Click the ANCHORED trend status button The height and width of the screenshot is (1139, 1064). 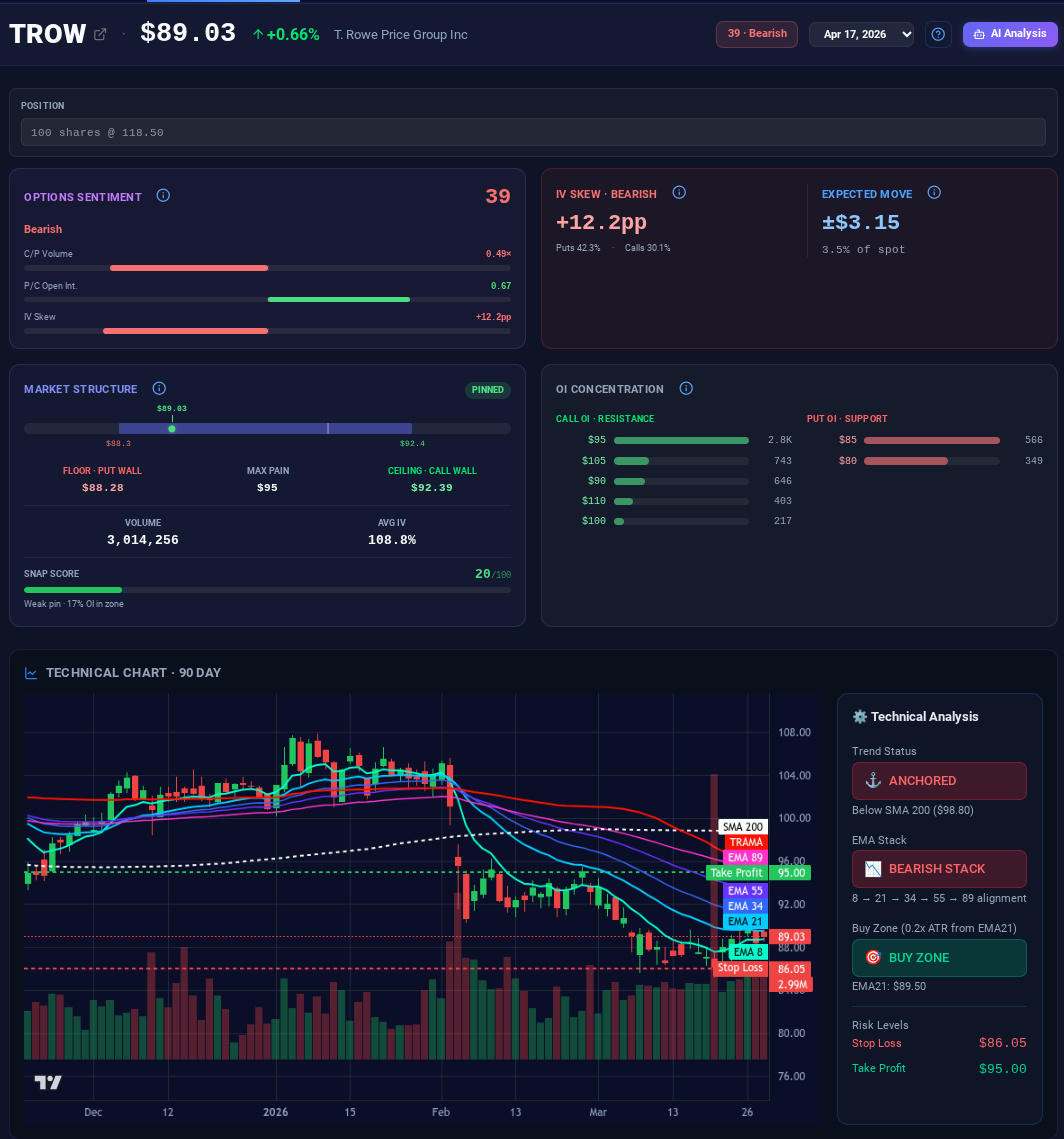(x=939, y=781)
